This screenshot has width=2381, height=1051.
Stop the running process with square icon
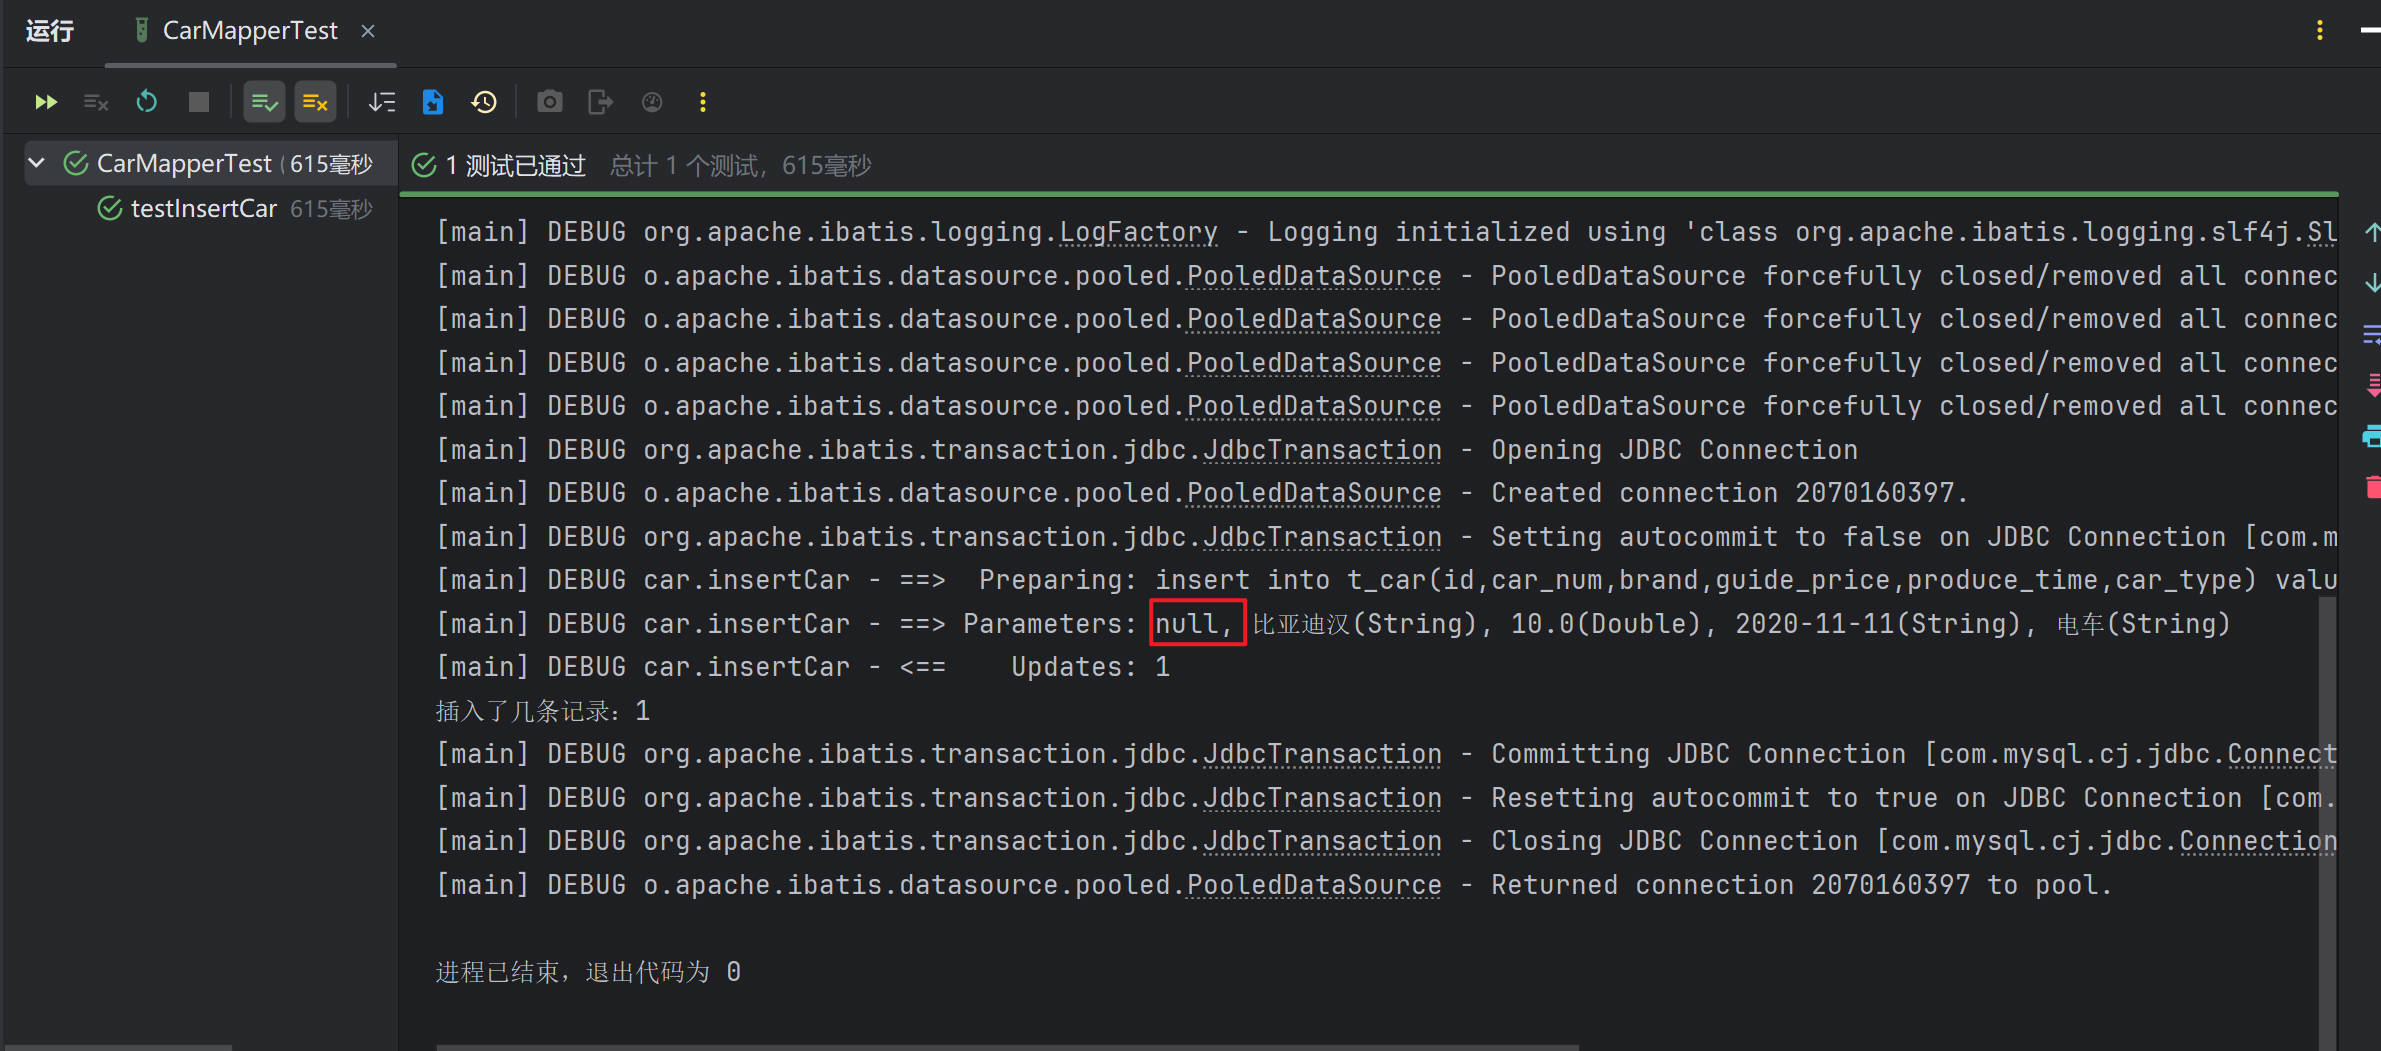[x=199, y=102]
